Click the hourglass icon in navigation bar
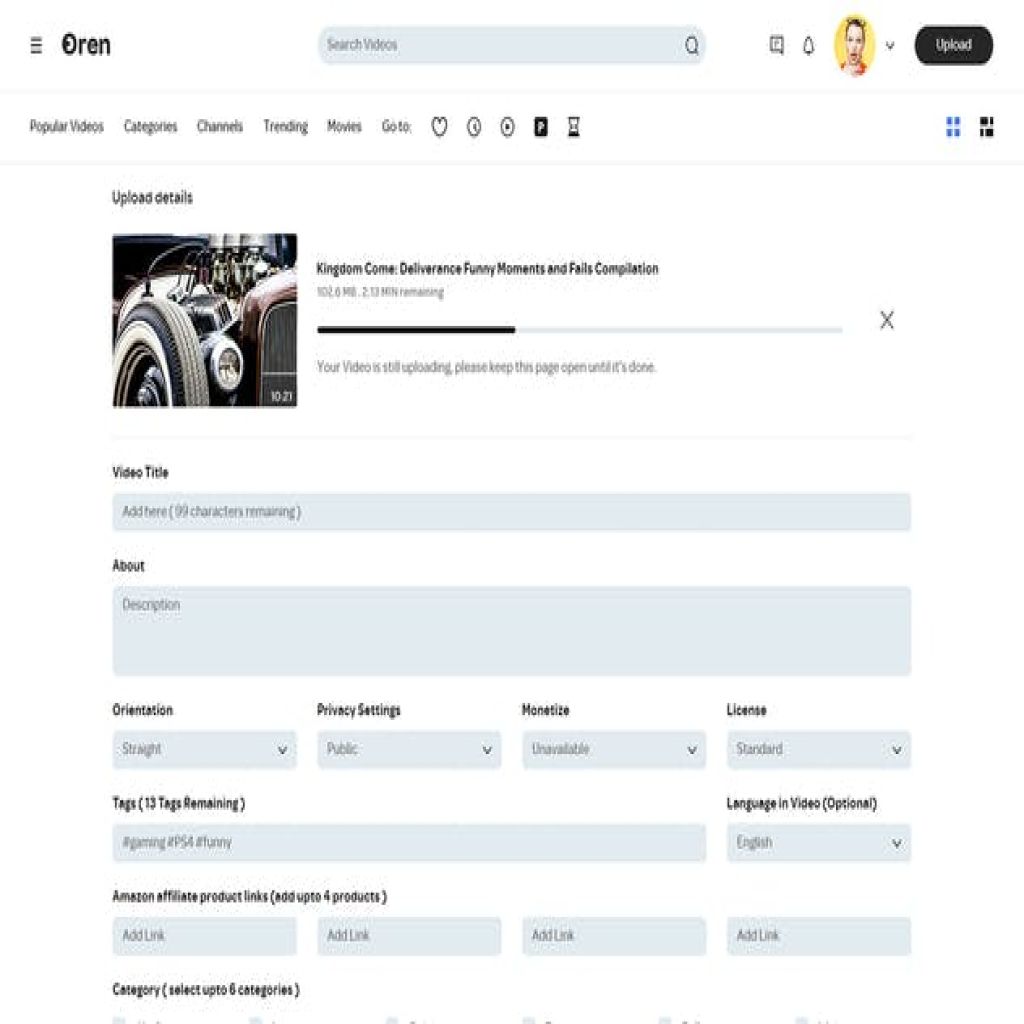1024x1024 pixels. click(574, 127)
